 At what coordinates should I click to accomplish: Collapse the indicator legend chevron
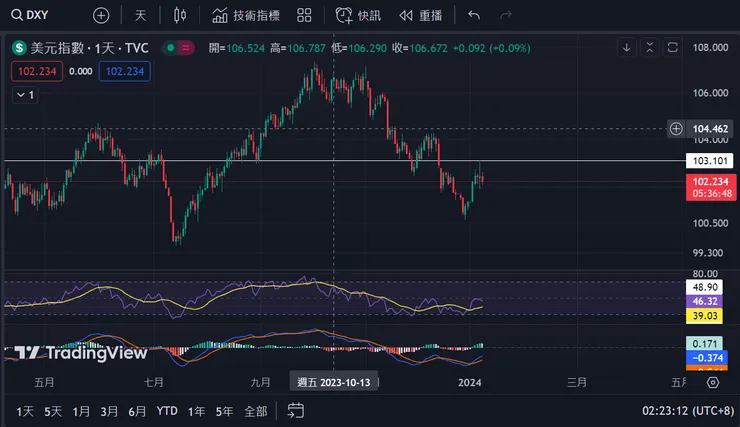(x=25, y=95)
